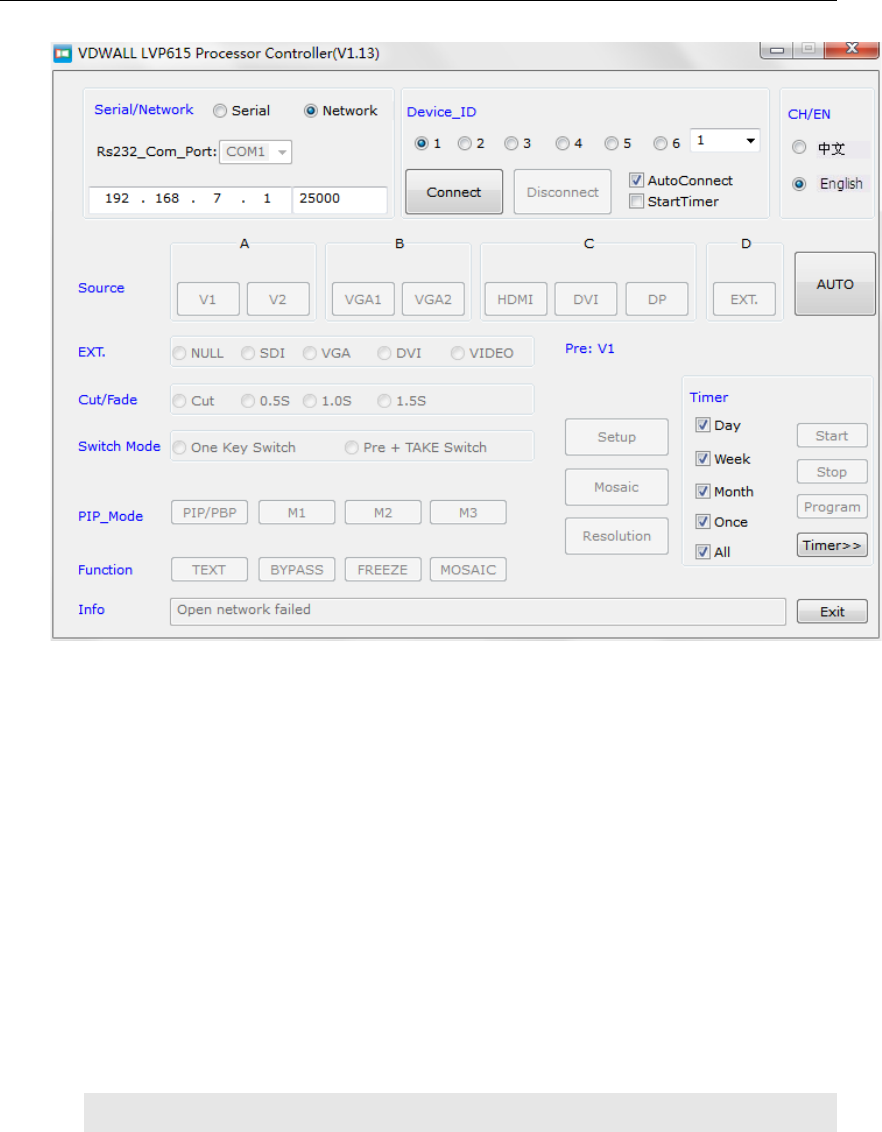Select the English language option
Screen dimensions: 882x1132
tap(799, 184)
